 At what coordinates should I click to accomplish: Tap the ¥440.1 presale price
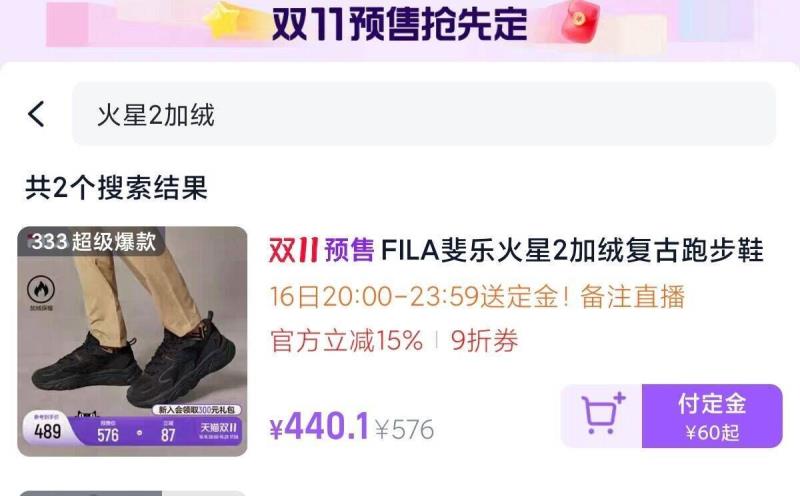coord(319,427)
